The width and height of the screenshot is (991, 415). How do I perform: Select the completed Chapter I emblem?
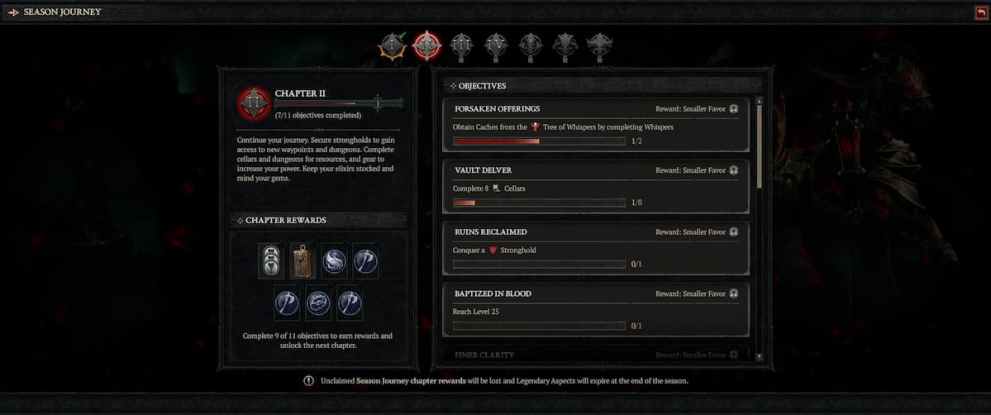[x=392, y=47]
